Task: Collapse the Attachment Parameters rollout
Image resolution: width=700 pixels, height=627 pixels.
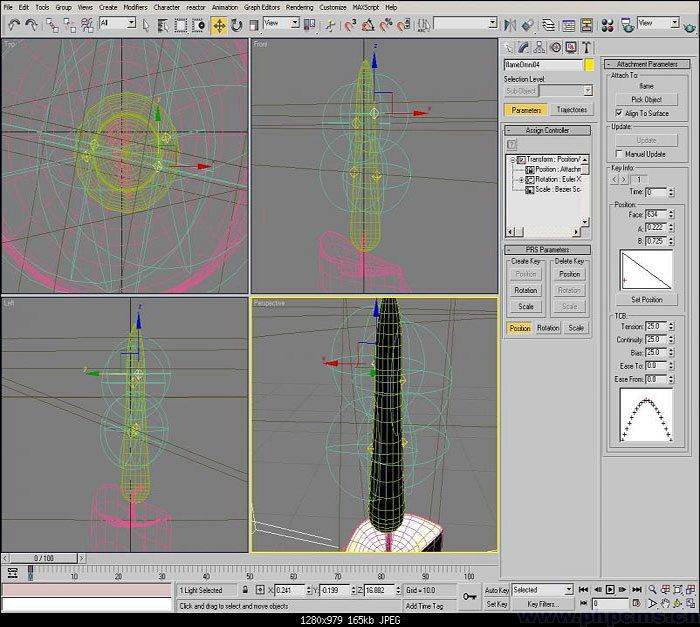Action: (647, 64)
